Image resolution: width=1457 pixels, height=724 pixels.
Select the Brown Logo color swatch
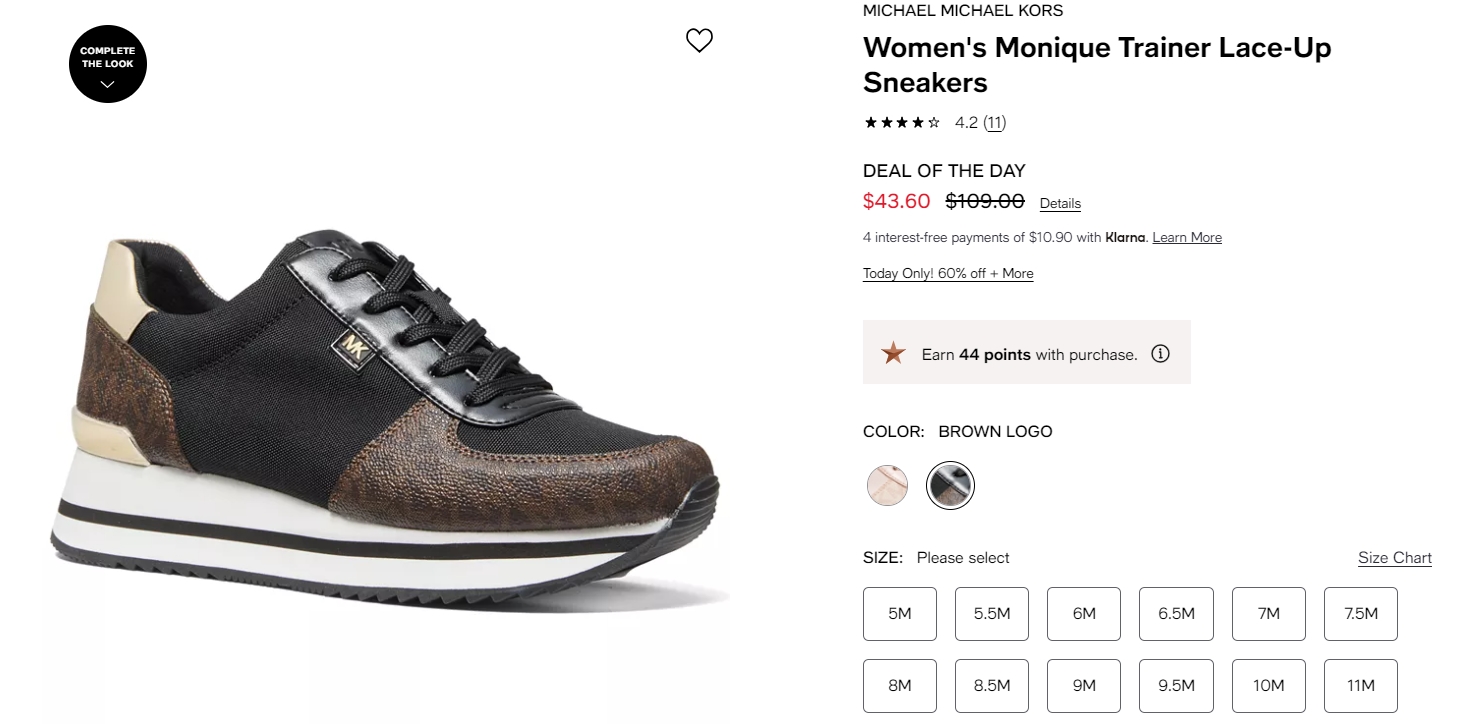tap(949, 486)
